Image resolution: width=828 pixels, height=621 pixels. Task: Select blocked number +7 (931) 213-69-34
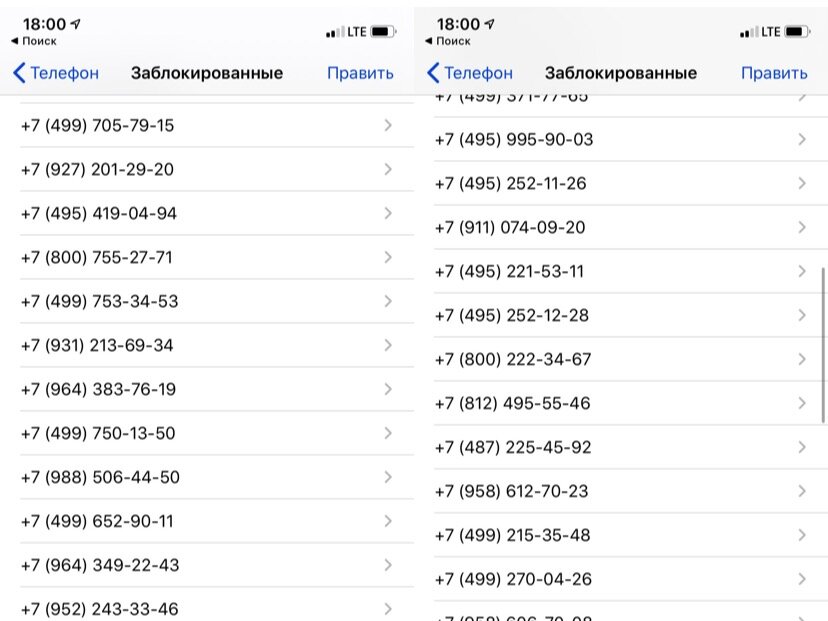coord(217,345)
